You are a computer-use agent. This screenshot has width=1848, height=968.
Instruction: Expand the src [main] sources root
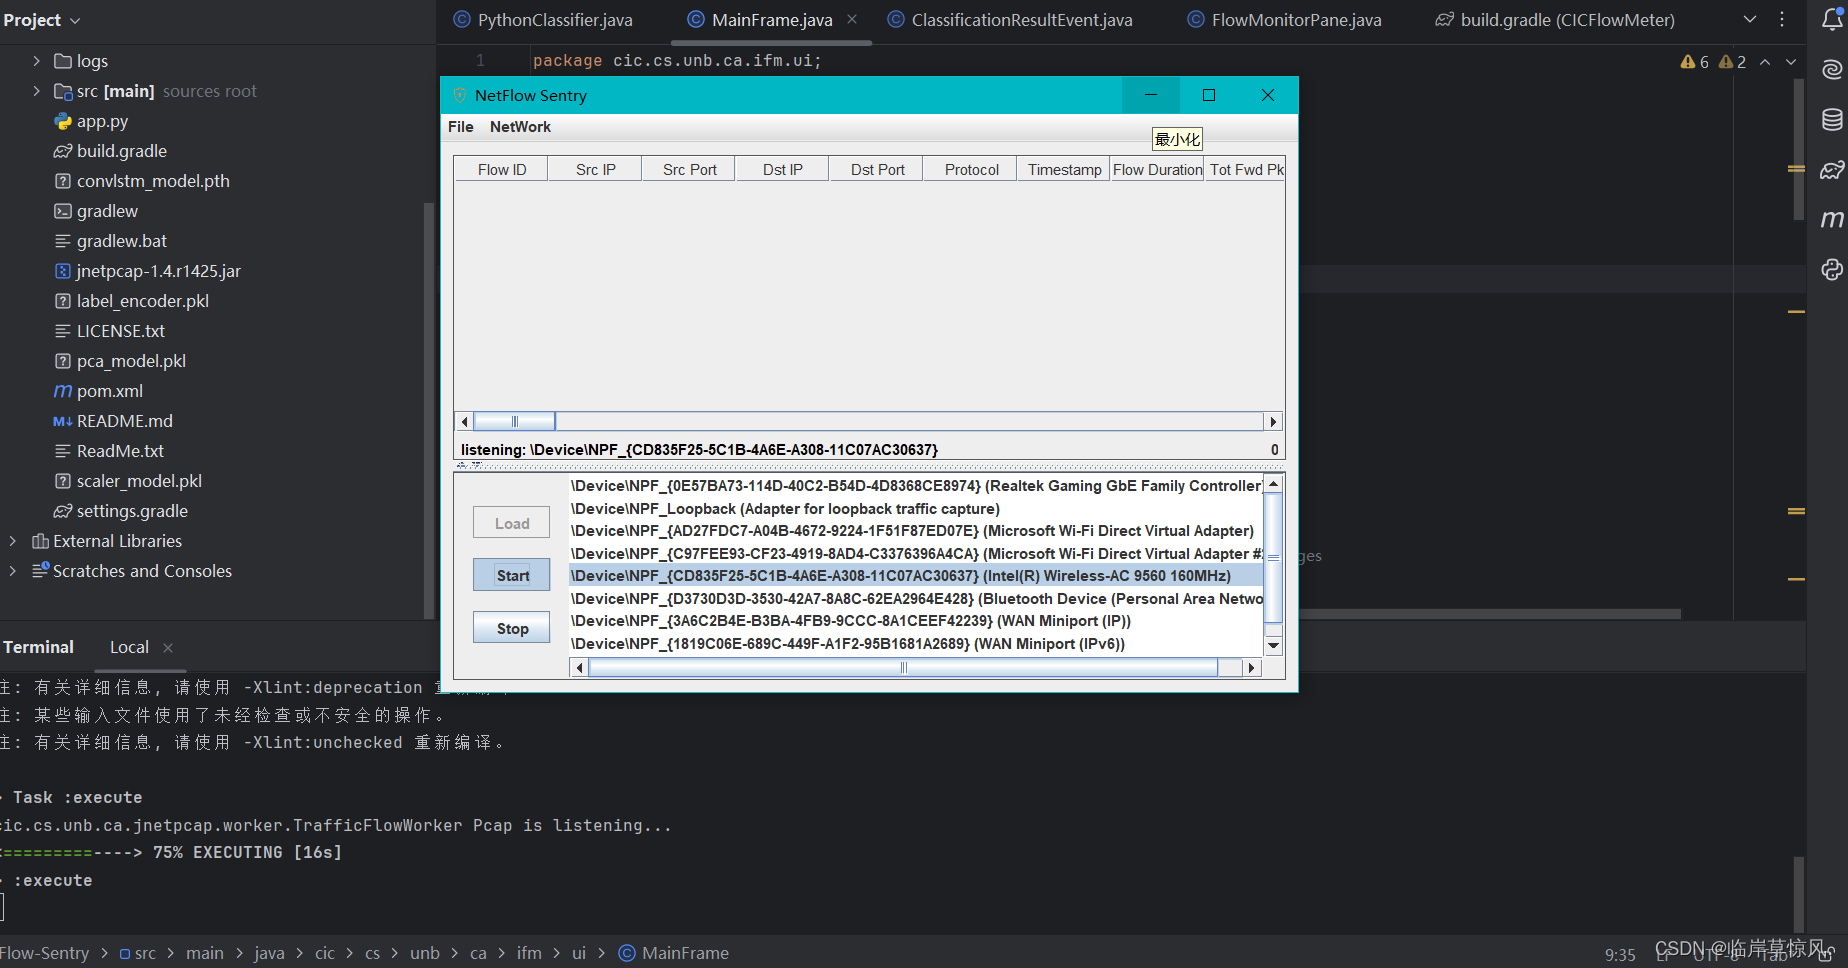coord(37,91)
